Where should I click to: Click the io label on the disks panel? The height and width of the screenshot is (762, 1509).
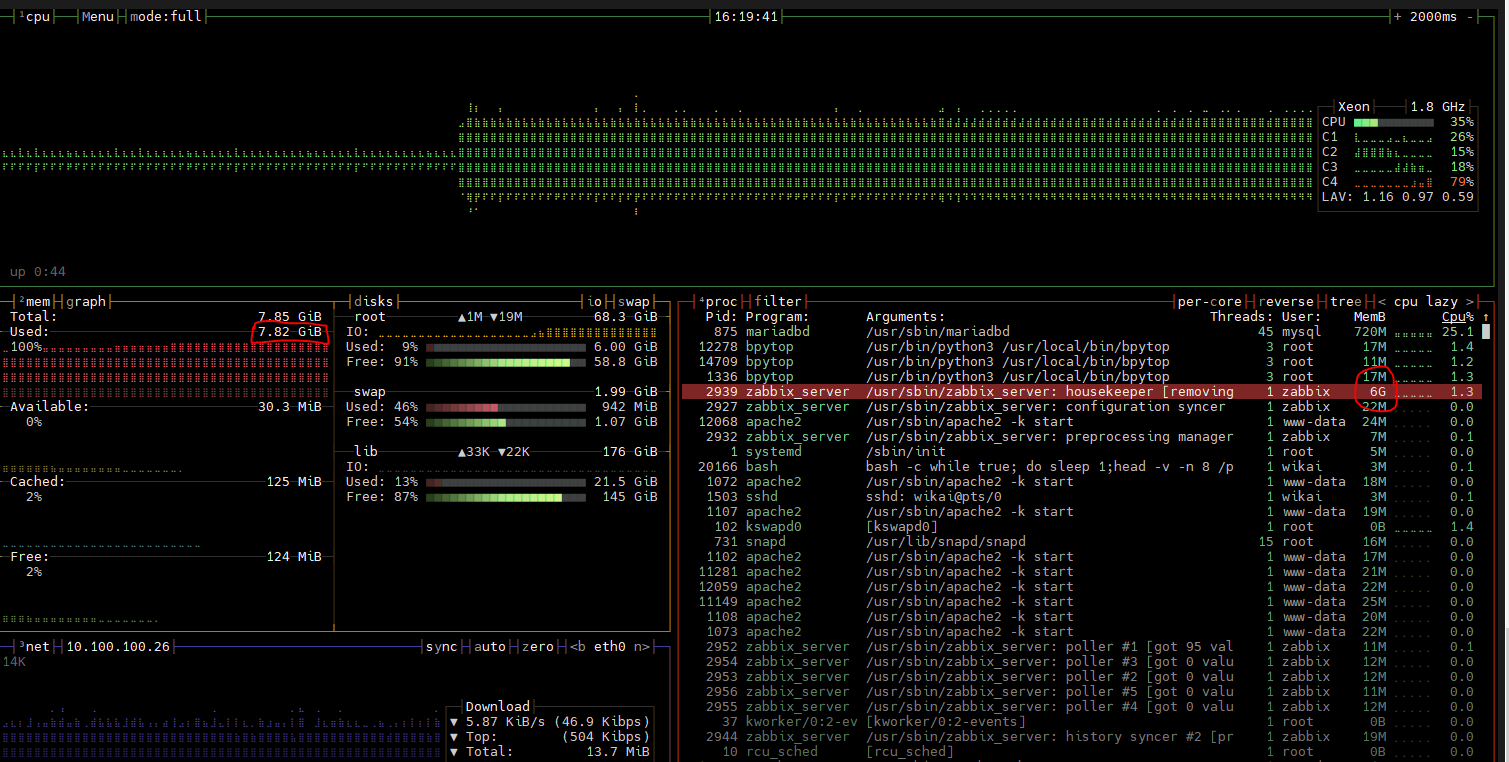click(595, 300)
